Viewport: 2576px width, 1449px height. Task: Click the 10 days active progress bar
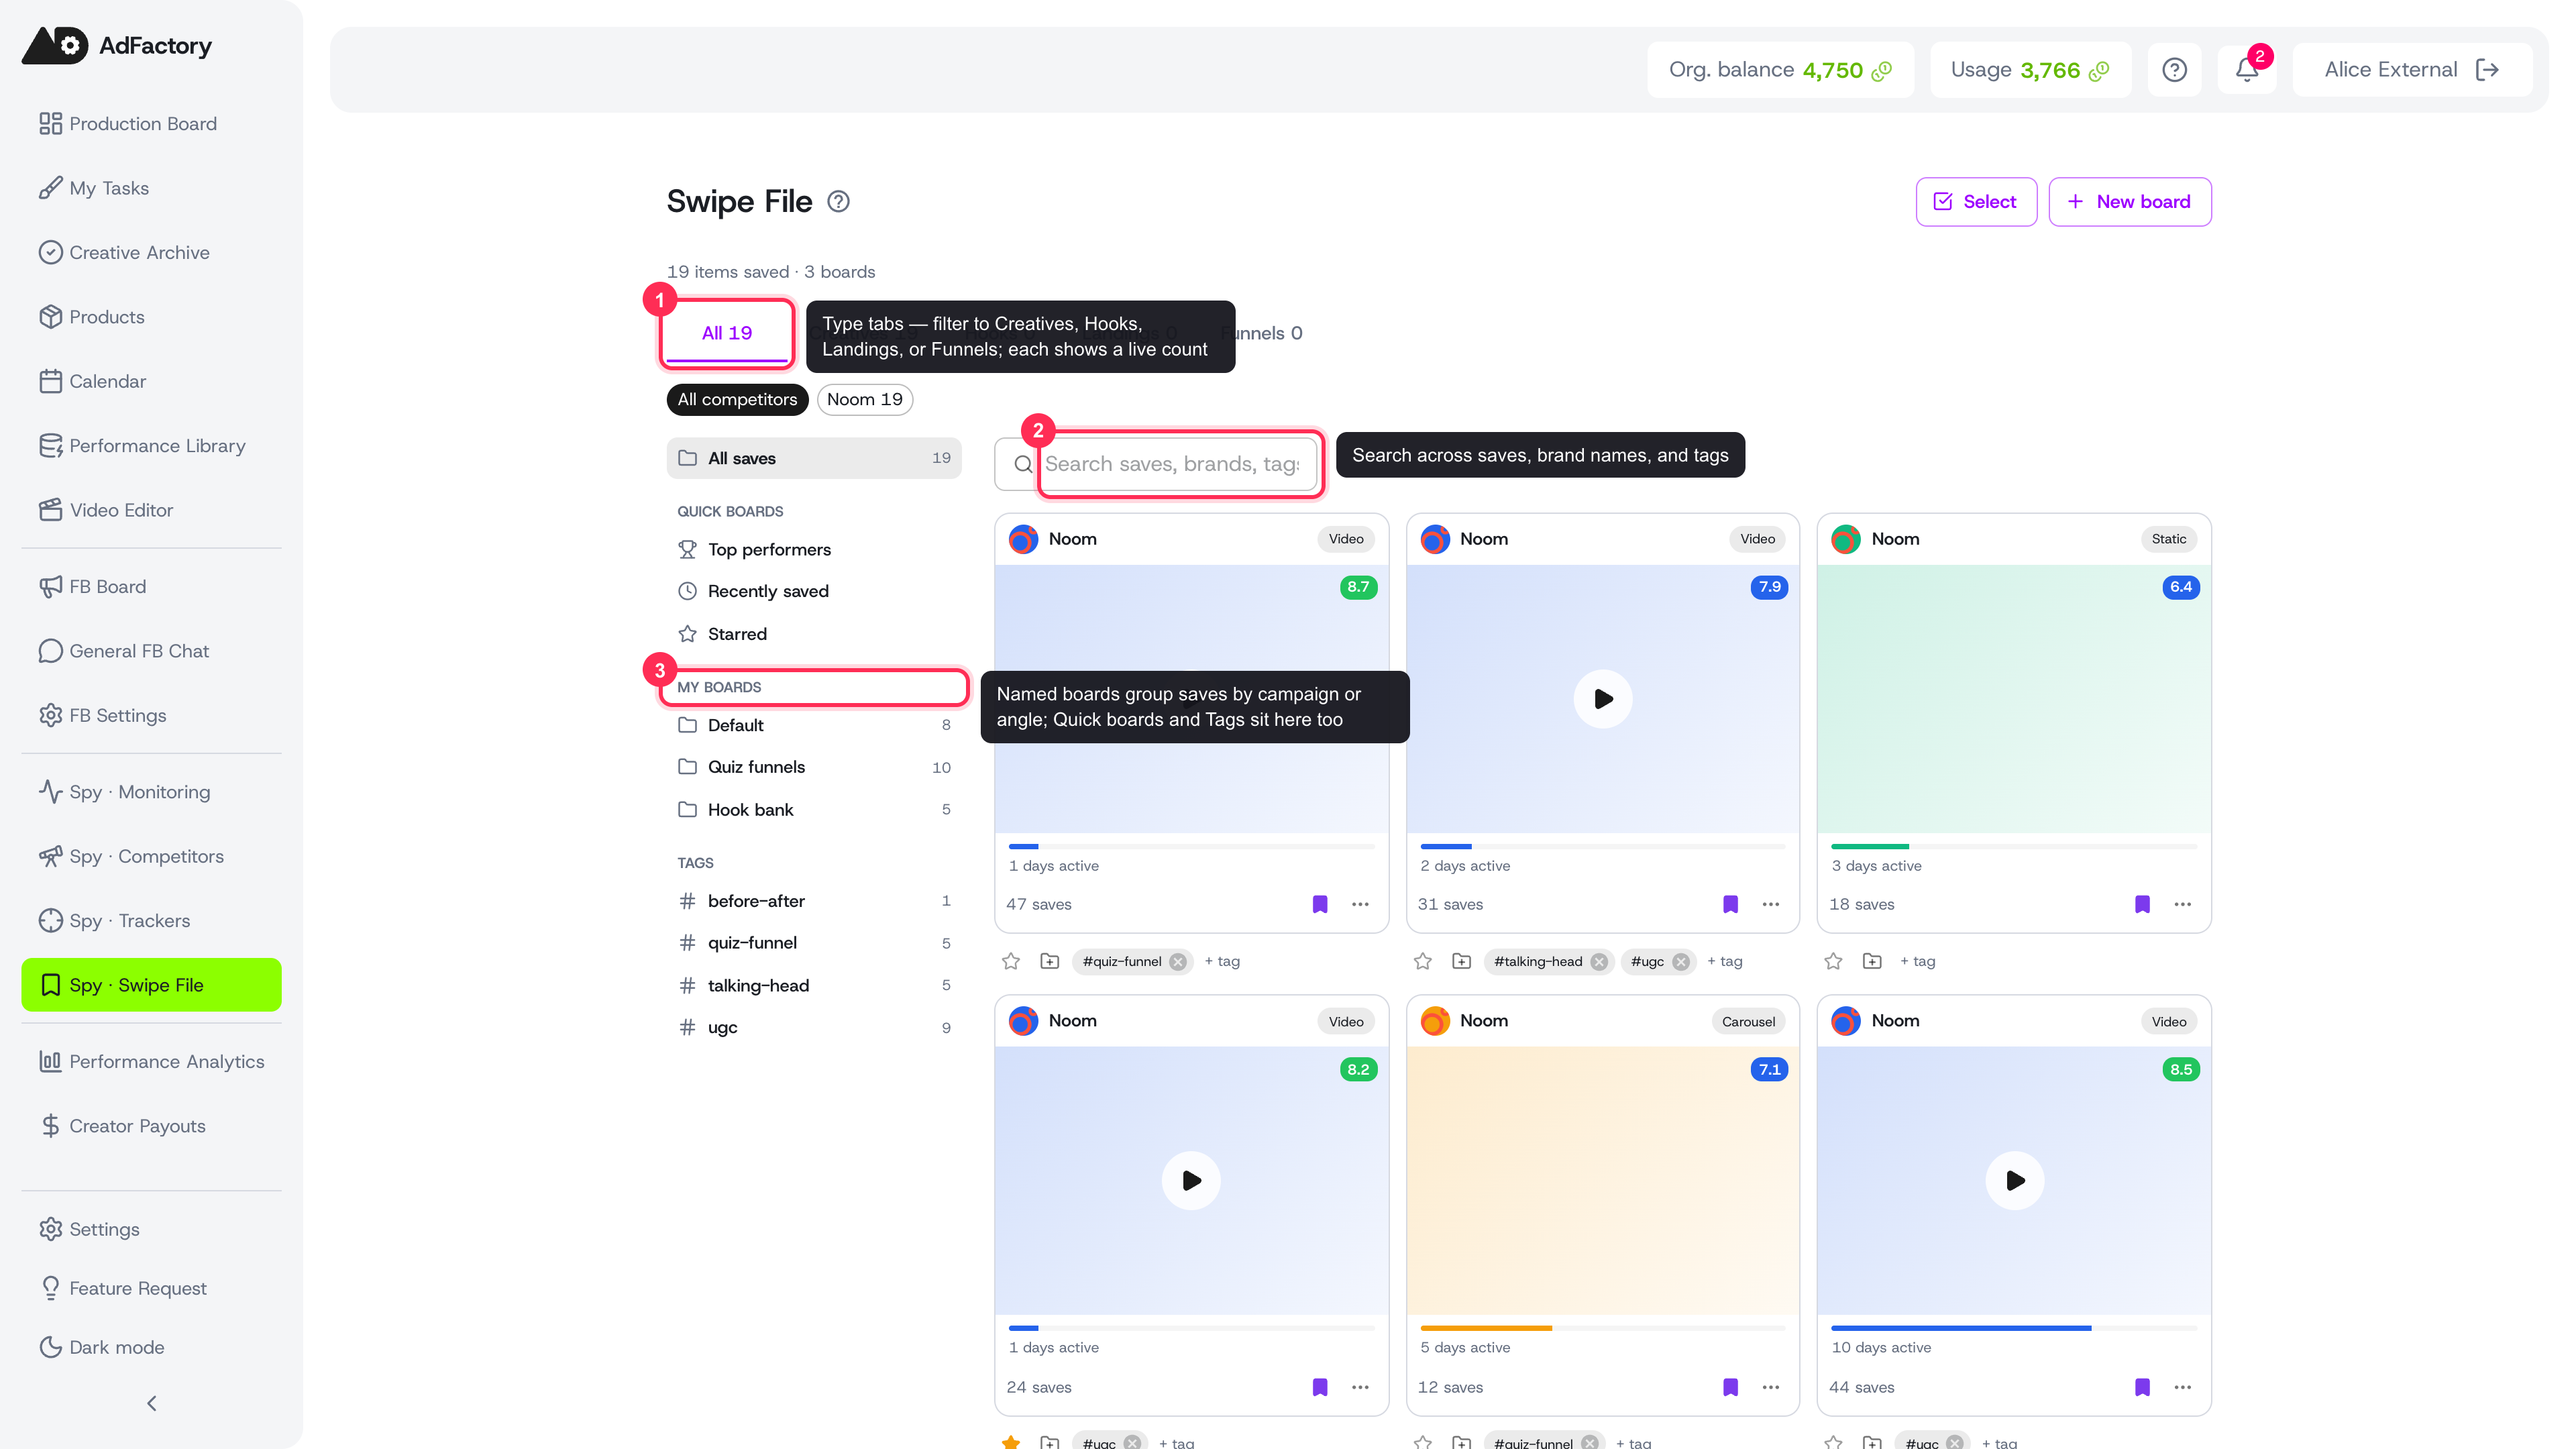click(2014, 1328)
